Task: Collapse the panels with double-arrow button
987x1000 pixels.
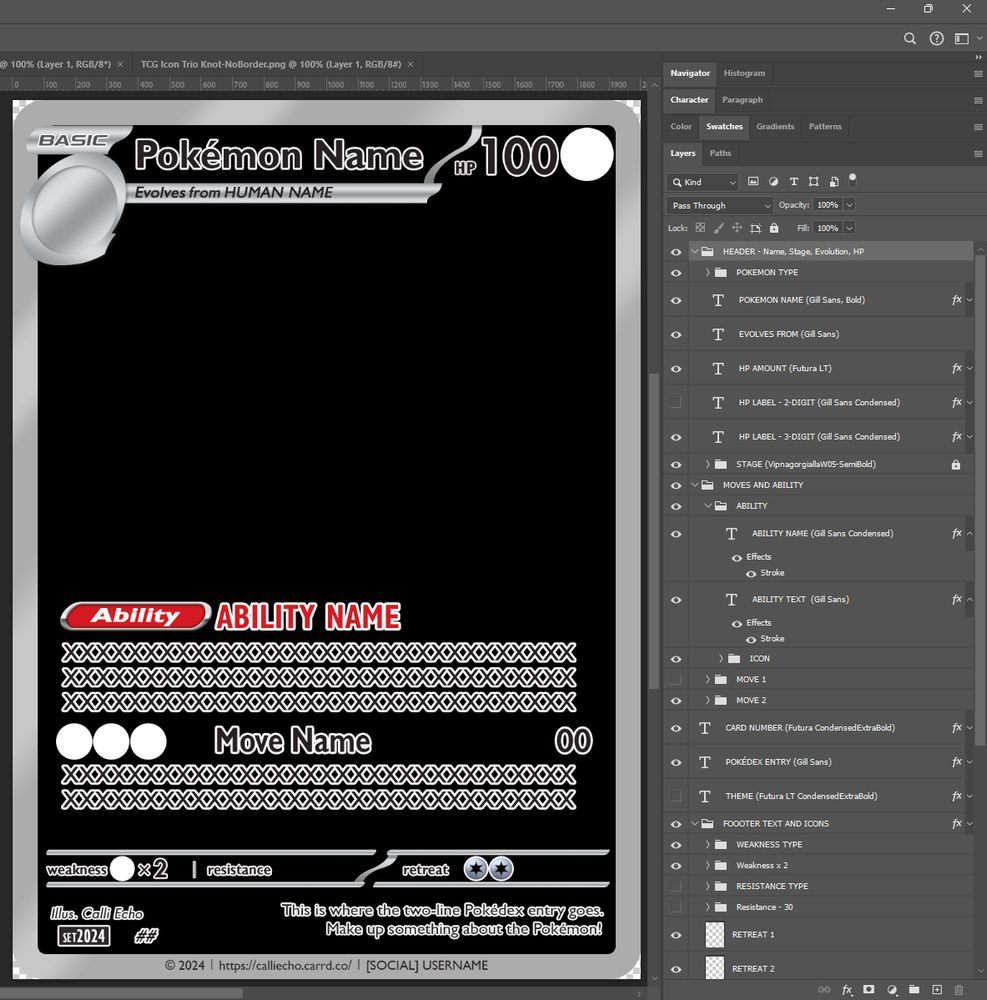Action: click(x=978, y=57)
